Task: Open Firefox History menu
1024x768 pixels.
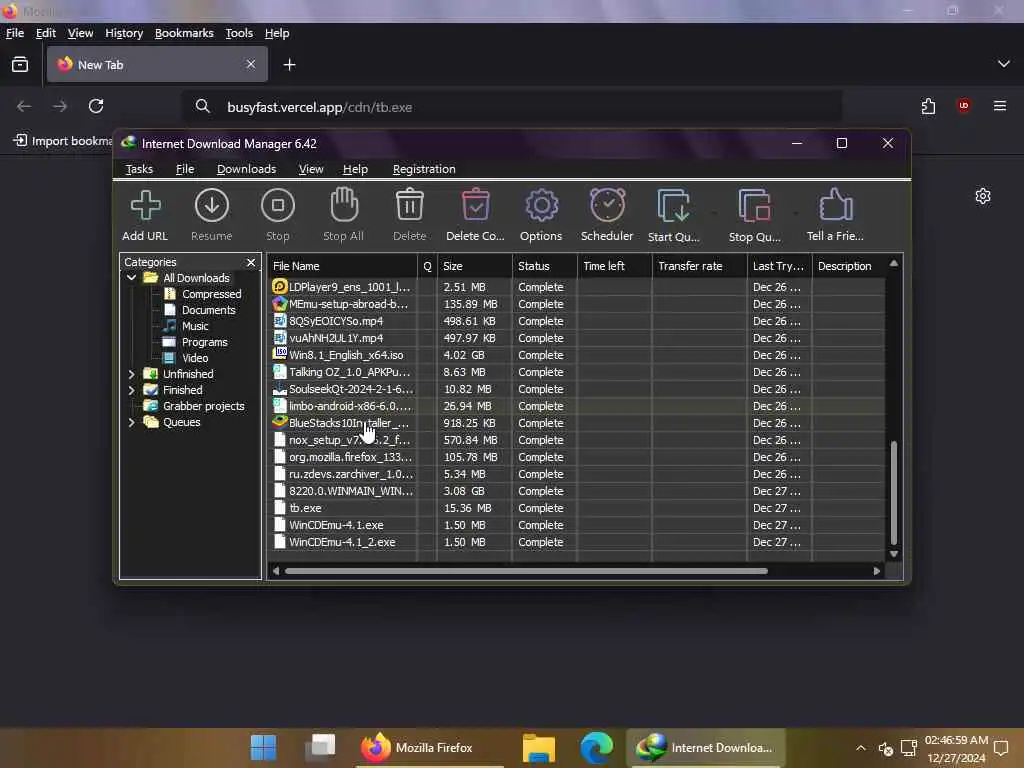Action: click(124, 33)
